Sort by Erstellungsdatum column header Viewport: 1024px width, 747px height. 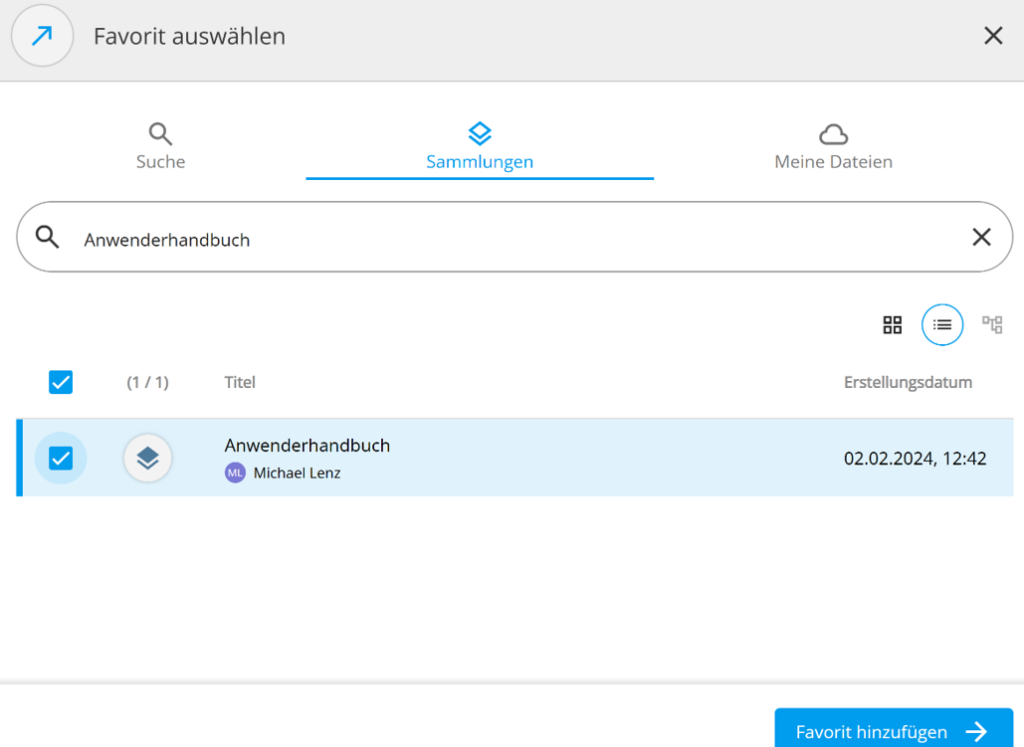(908, 382)
